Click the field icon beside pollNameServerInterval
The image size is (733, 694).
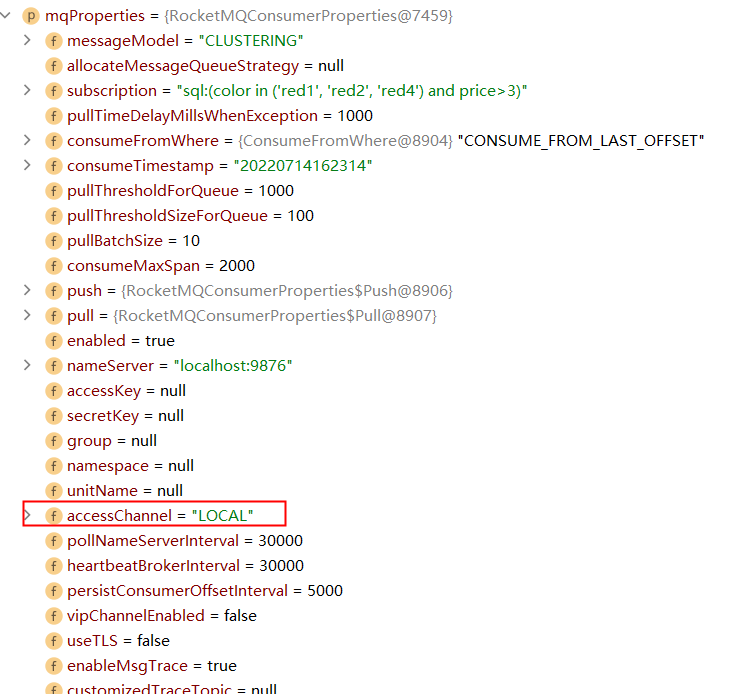coord(54,541)
